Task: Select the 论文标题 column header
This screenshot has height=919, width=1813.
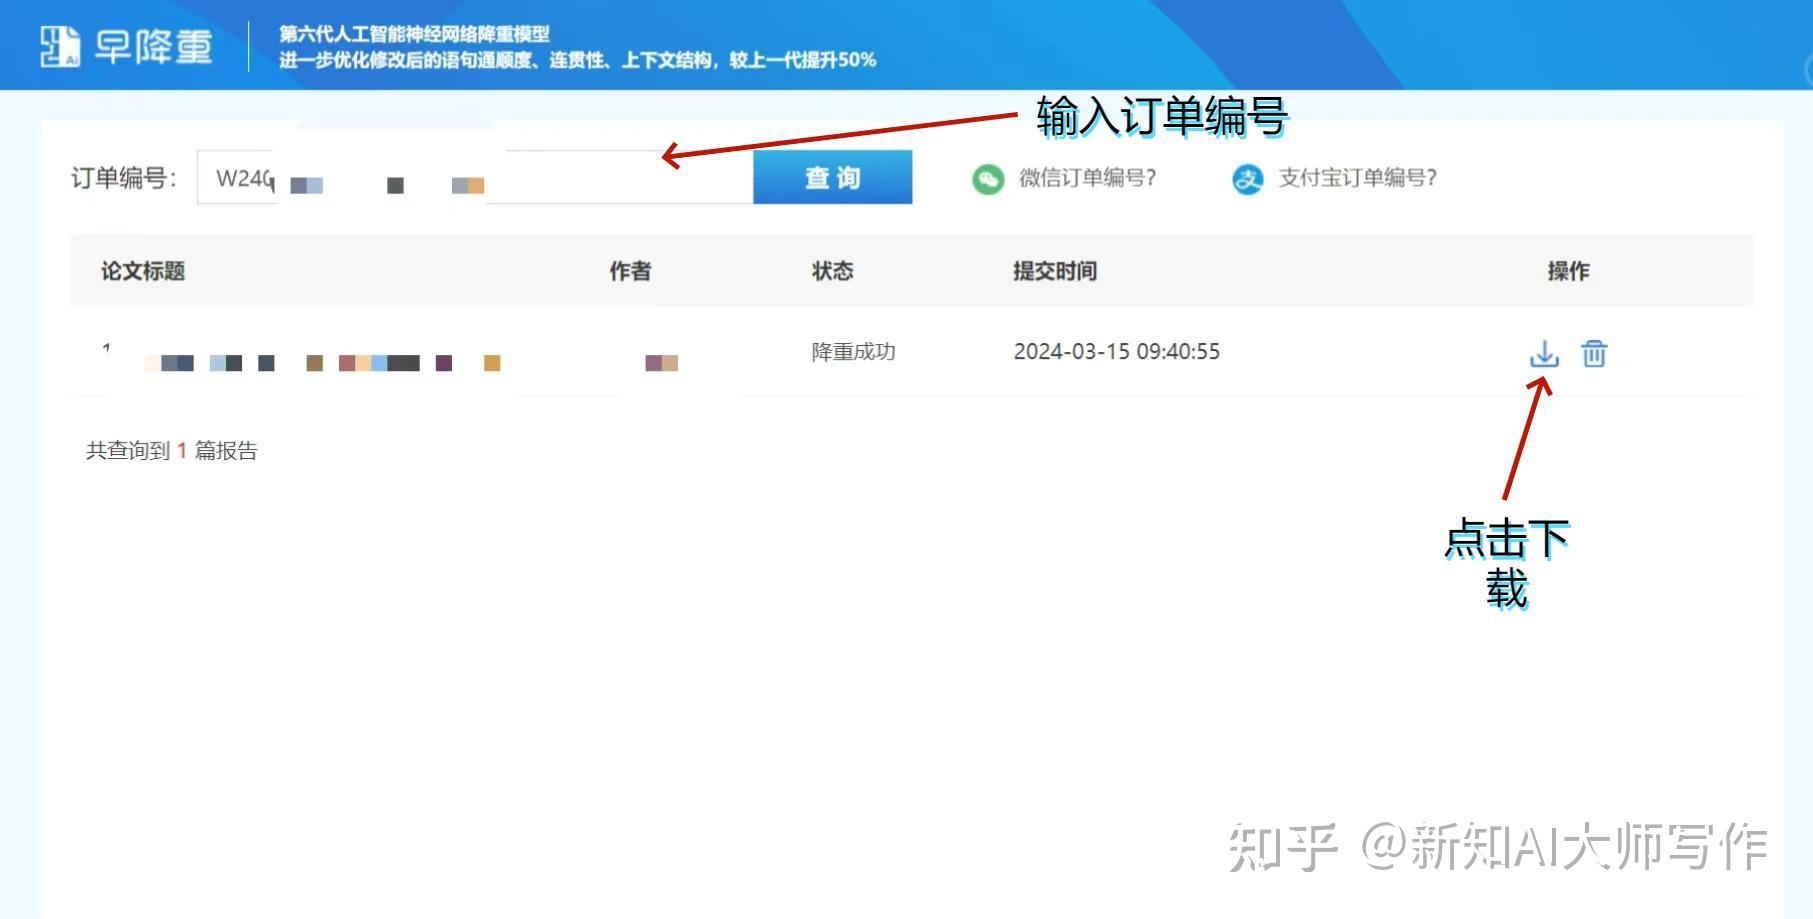Action: [x=140, y=270]
